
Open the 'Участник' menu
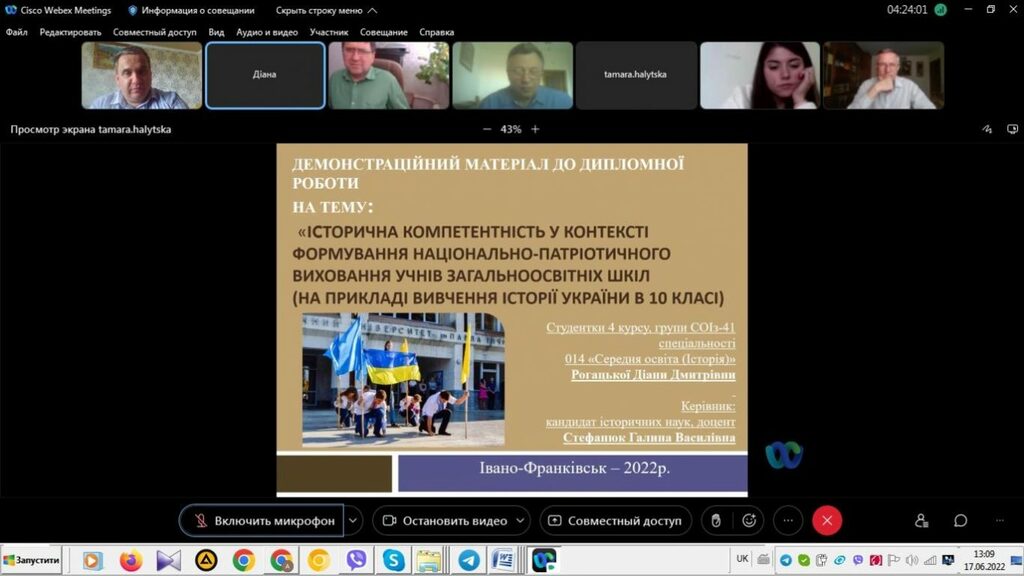(x=329, y=32)
